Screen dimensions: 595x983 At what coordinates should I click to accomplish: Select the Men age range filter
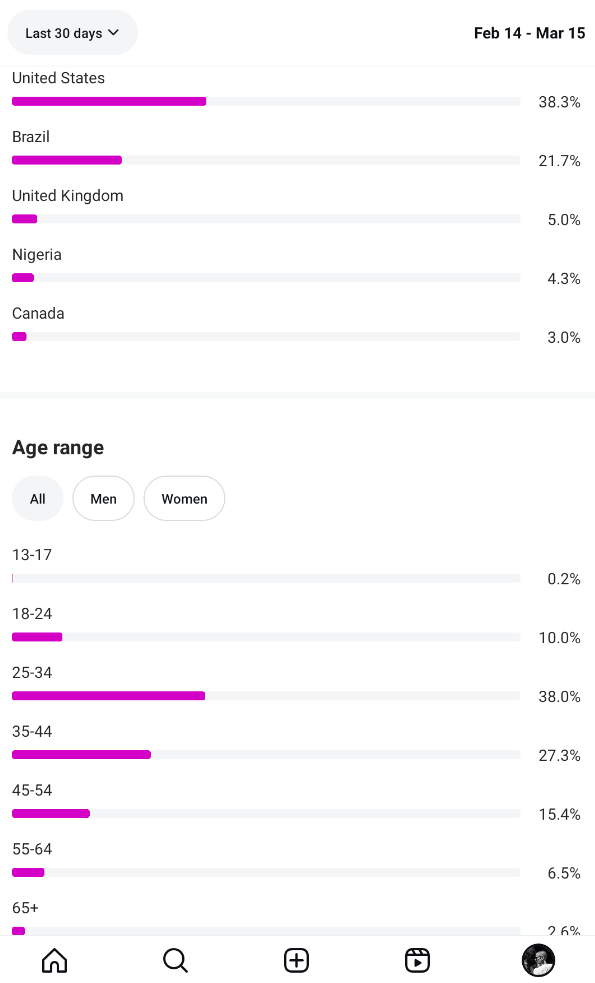click(103, 498)
